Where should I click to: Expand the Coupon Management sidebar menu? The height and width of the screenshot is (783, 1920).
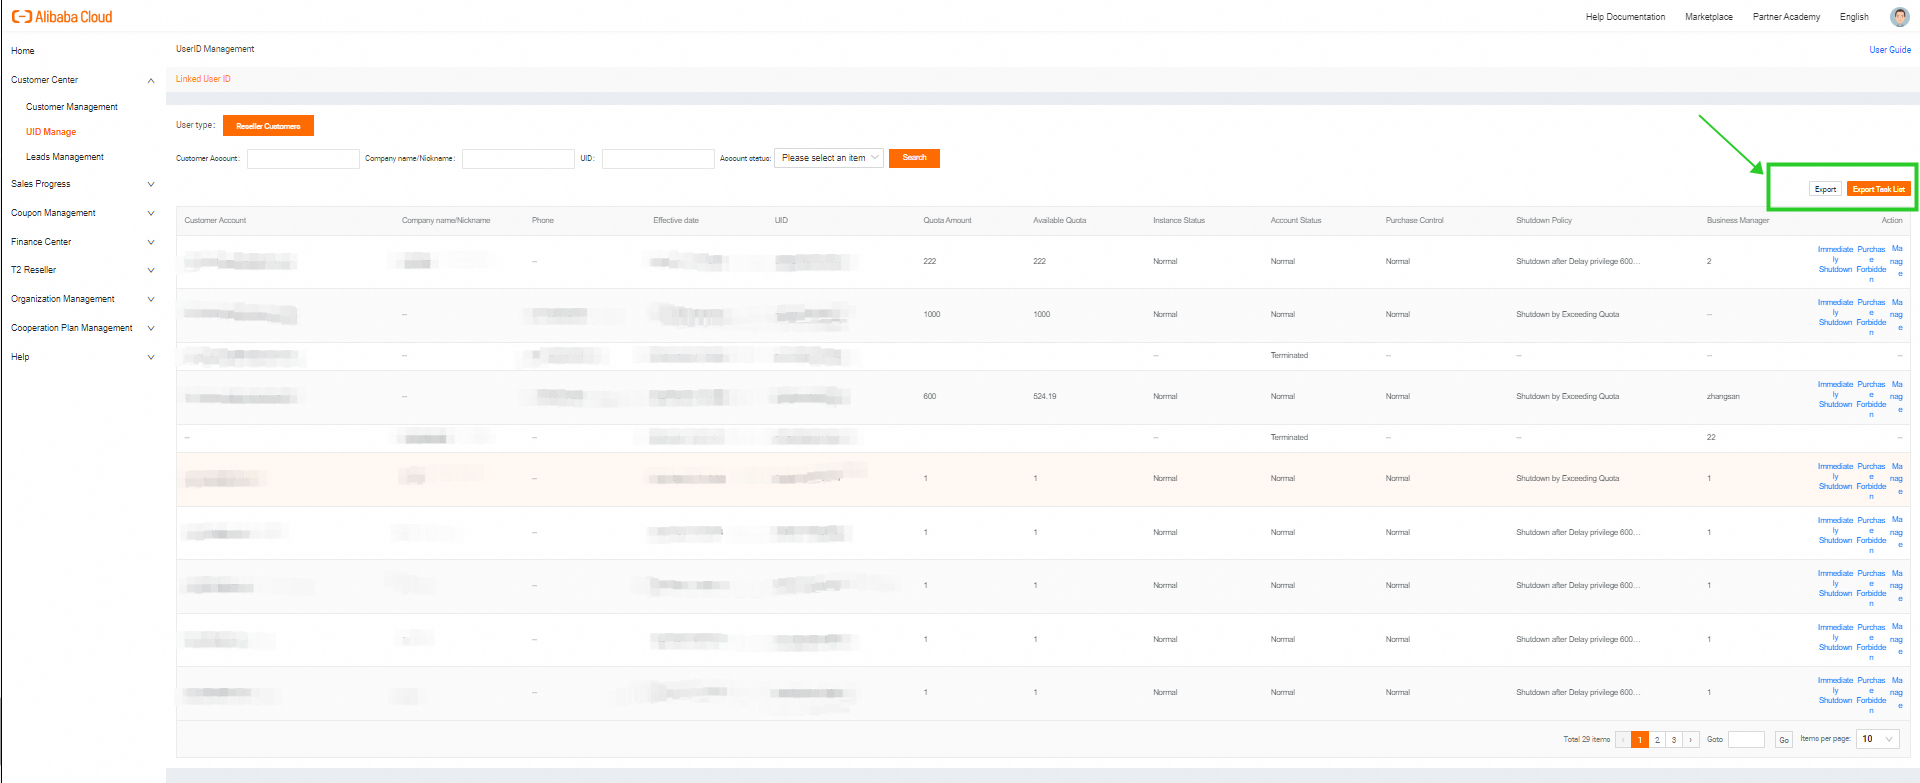(x=151, y=213)
